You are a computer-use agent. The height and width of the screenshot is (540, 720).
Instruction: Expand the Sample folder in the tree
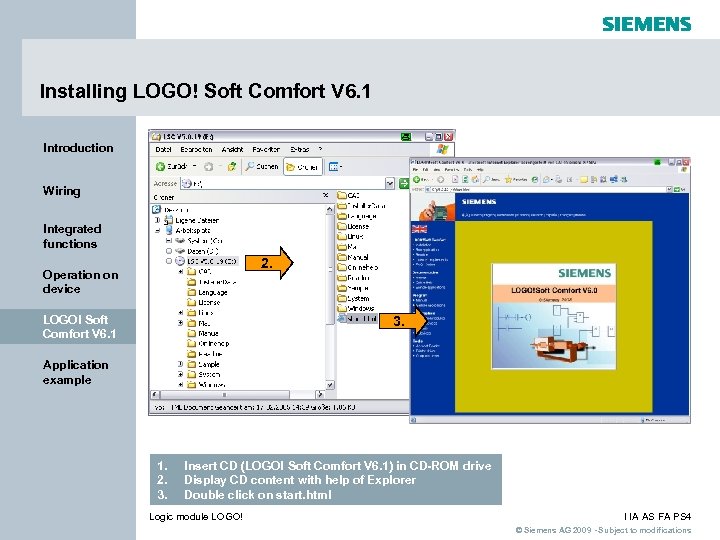tap(180, 364)
